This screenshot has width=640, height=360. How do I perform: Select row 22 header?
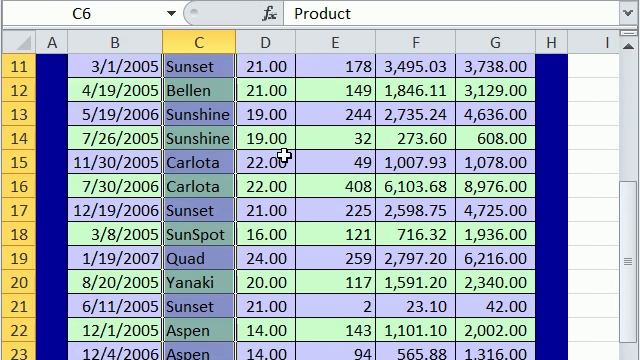[x=19, y=330]
